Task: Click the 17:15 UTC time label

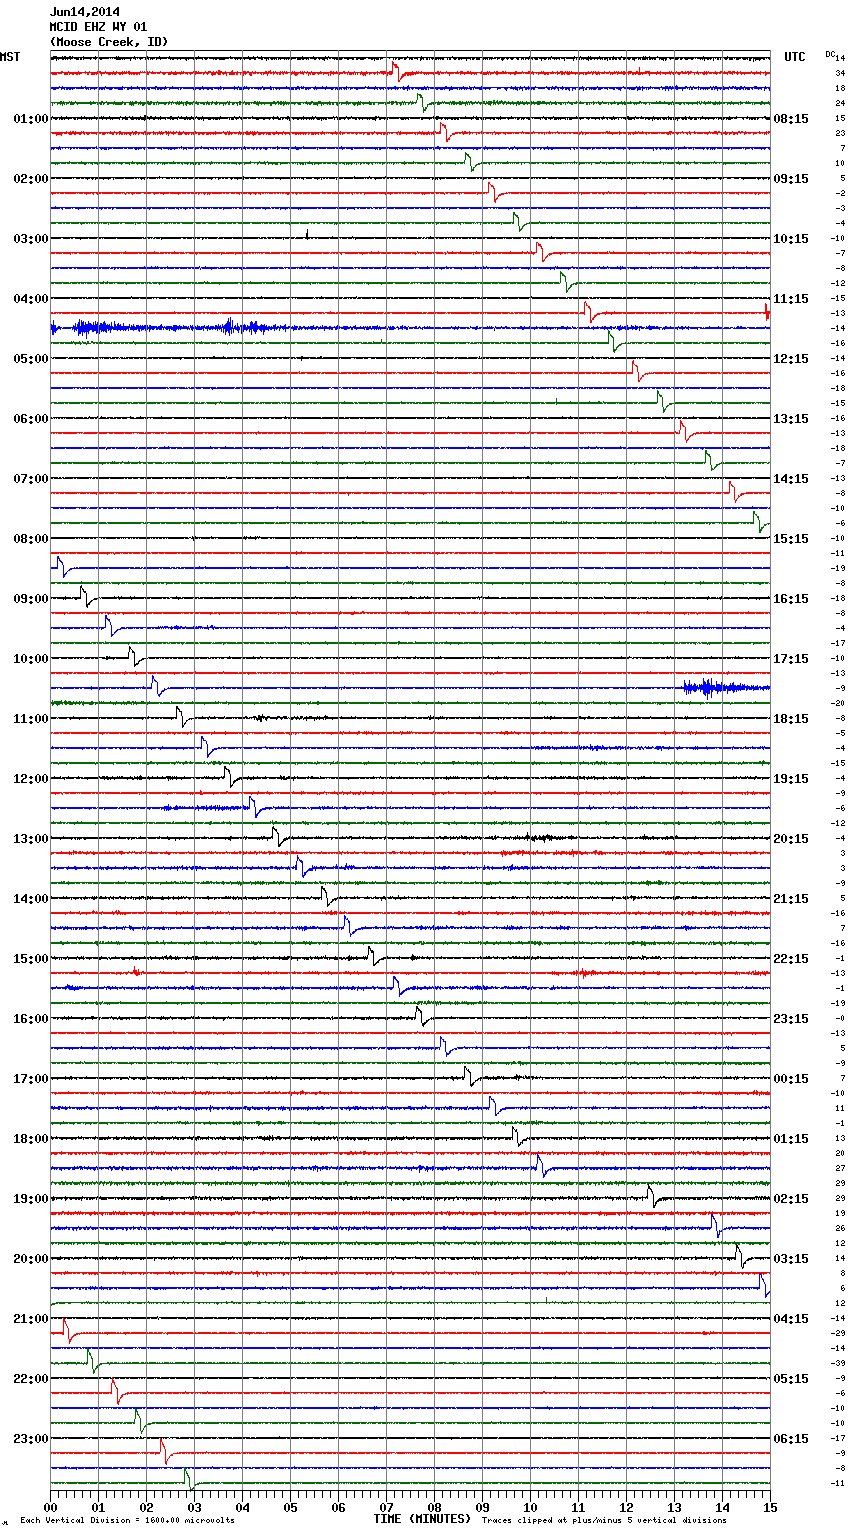Action: [791, 659]
